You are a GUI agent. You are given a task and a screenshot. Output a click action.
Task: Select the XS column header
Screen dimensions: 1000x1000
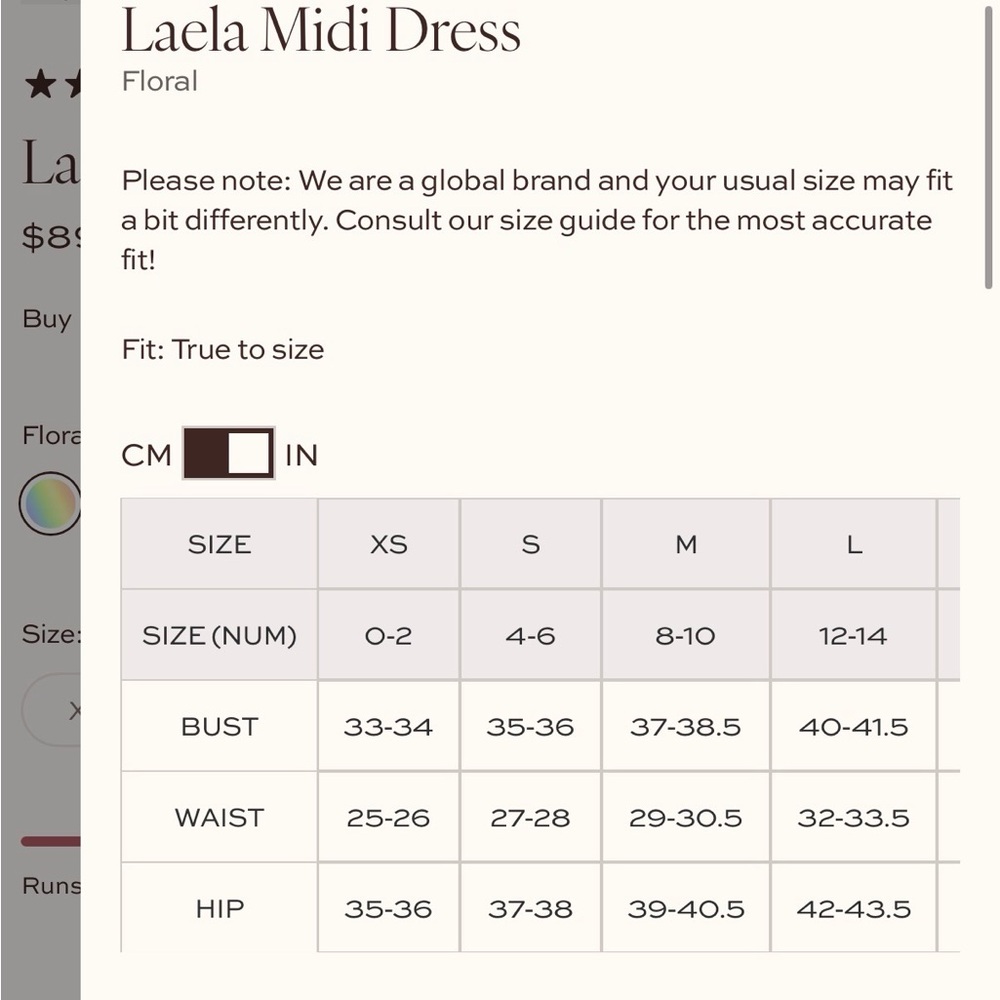[x=389, y=544]
